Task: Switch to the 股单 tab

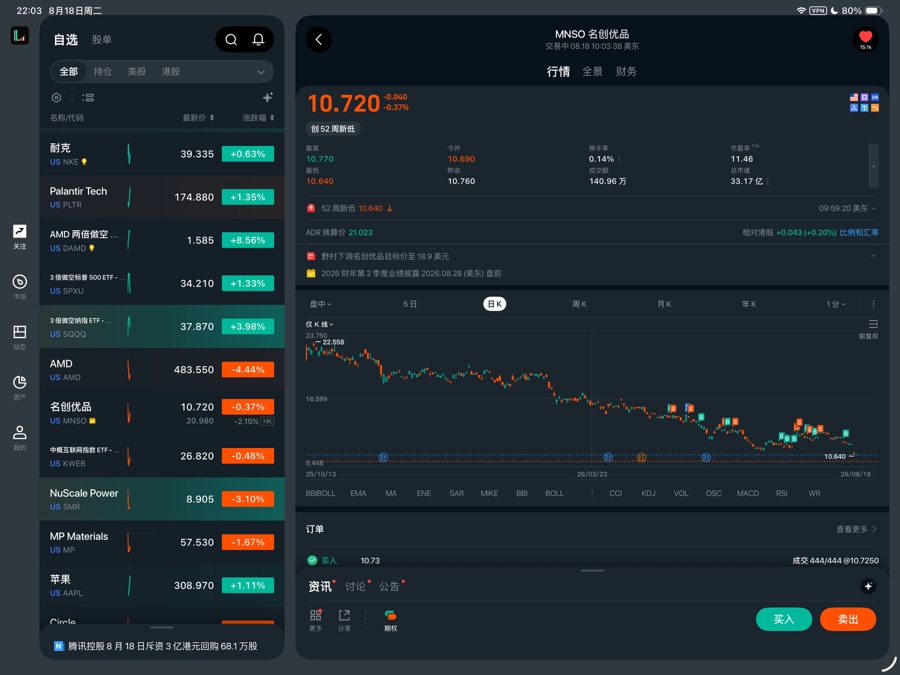Action: tap(102, 40)
